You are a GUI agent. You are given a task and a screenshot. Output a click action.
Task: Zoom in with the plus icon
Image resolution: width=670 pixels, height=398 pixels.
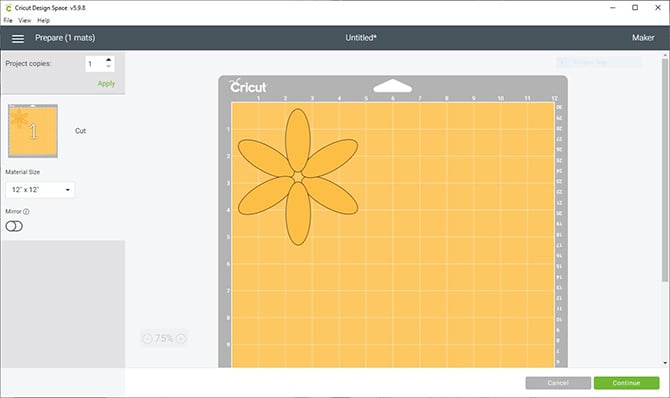pos(181,339)
